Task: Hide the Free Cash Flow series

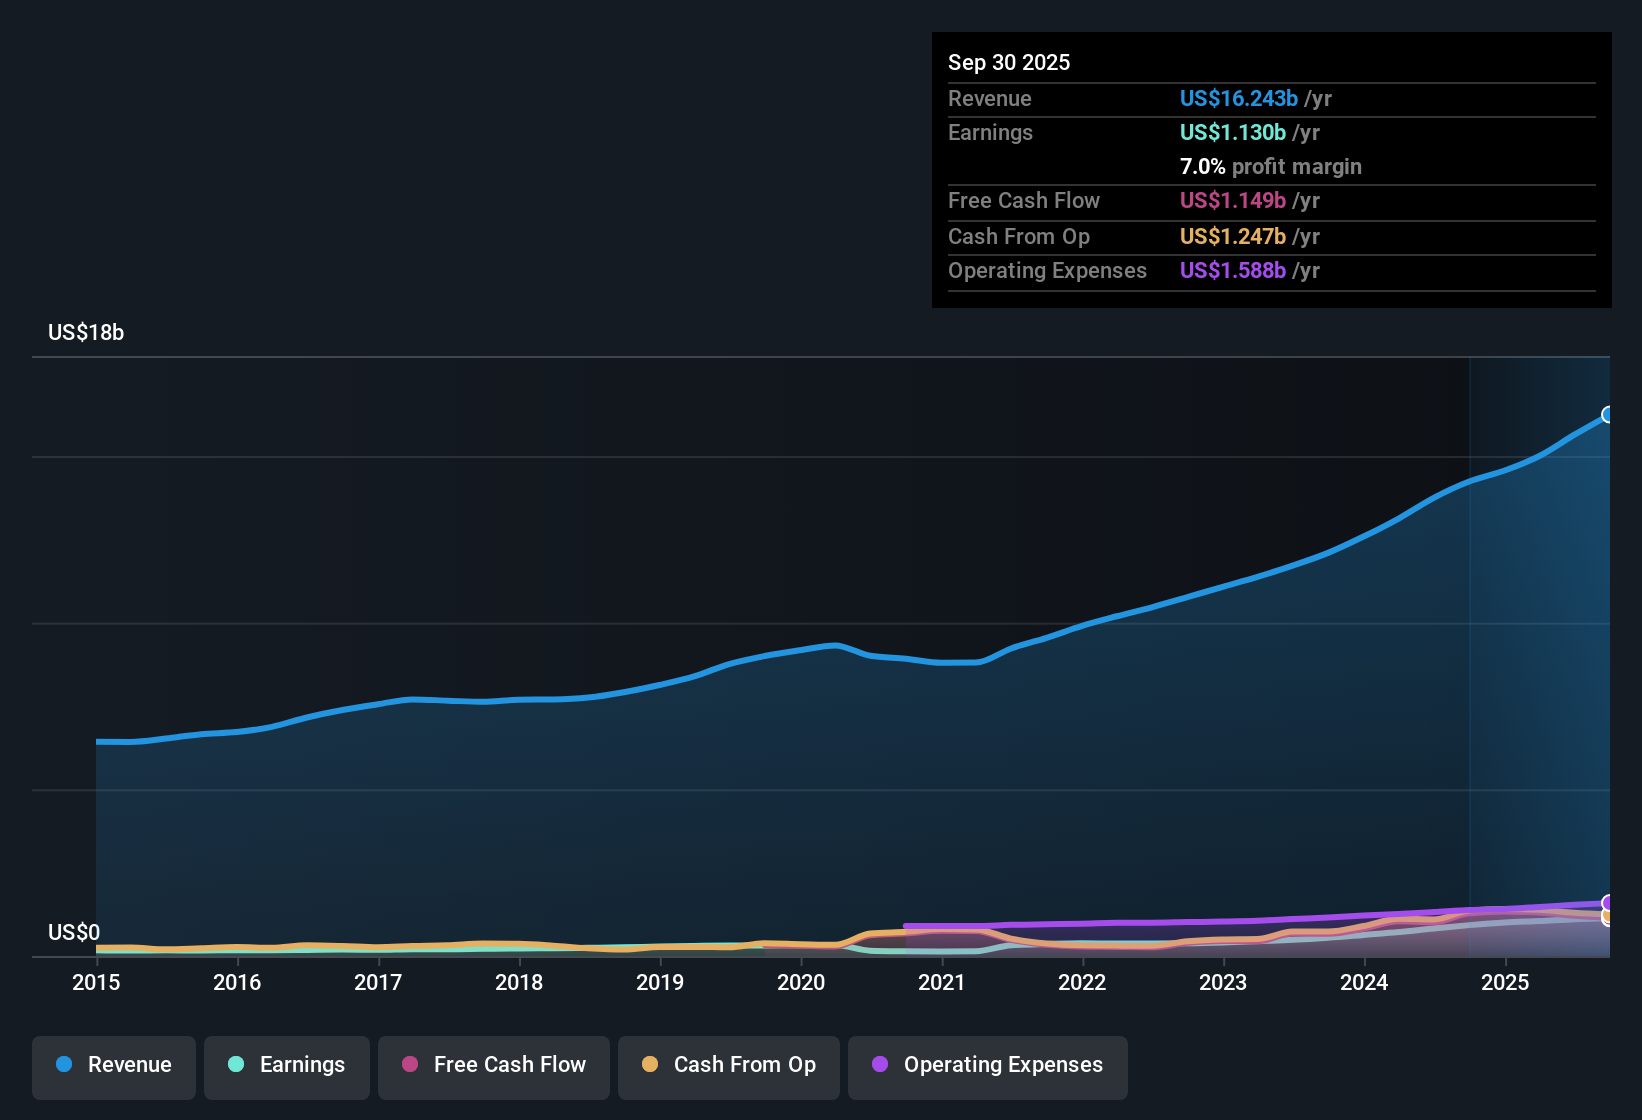Action: (x=493, y=1066)
